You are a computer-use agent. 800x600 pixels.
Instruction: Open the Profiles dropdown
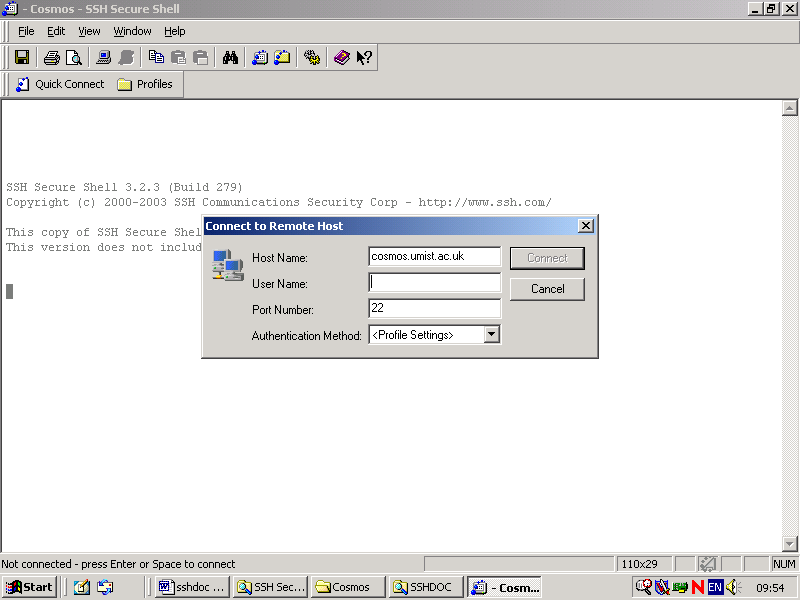tap(145, 84)
